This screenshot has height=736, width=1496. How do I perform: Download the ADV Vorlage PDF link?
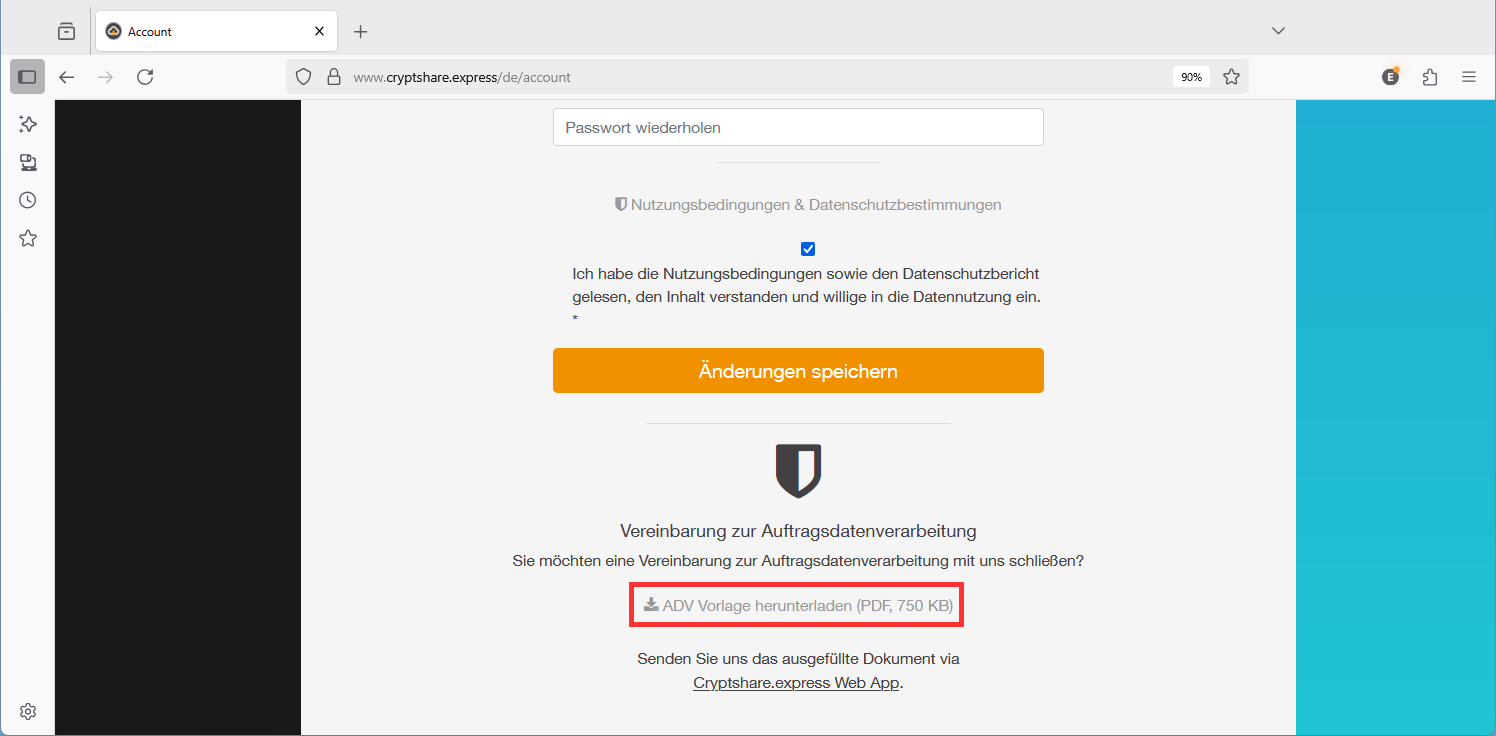798,605
